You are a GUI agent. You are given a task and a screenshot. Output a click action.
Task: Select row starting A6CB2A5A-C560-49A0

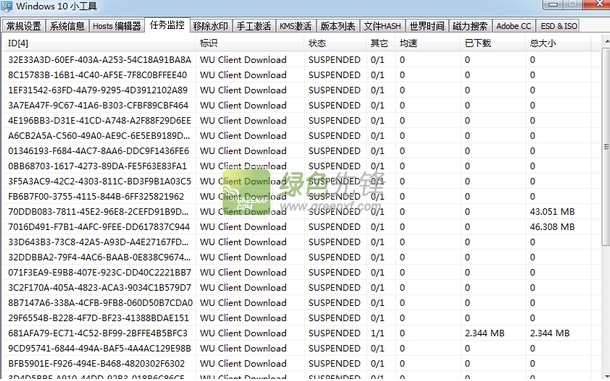click(x=302, y=135)
